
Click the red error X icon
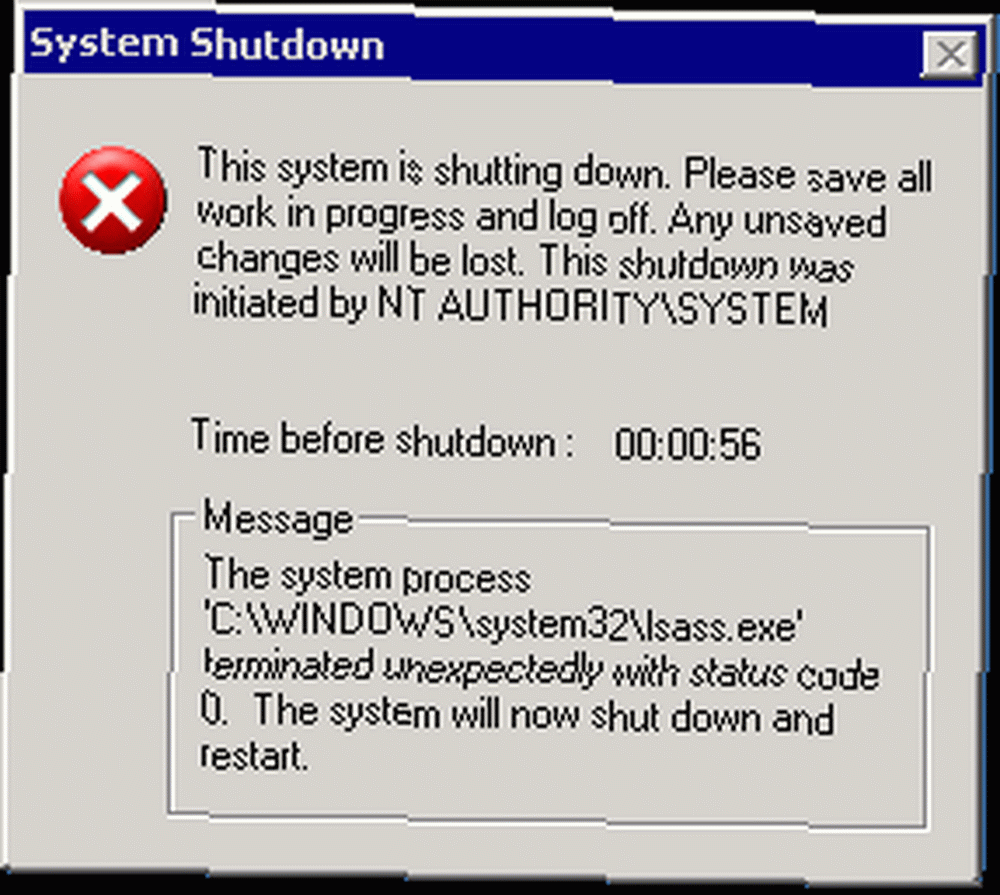tap(113, 200)
